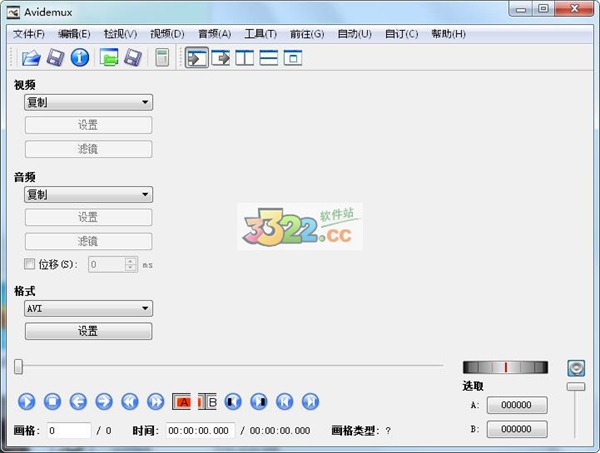Open a video file via the folder icon
The width and height of the screenshot is (600, 453).
[31, 58]
